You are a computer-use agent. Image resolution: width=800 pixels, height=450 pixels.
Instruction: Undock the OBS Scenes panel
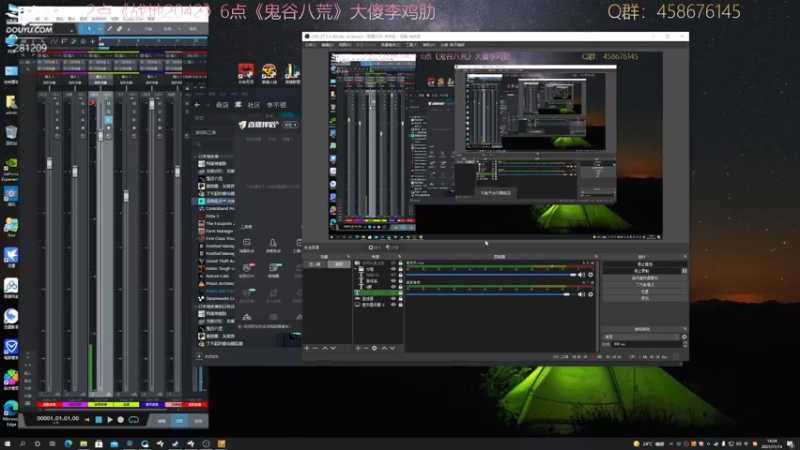point(348,257)
